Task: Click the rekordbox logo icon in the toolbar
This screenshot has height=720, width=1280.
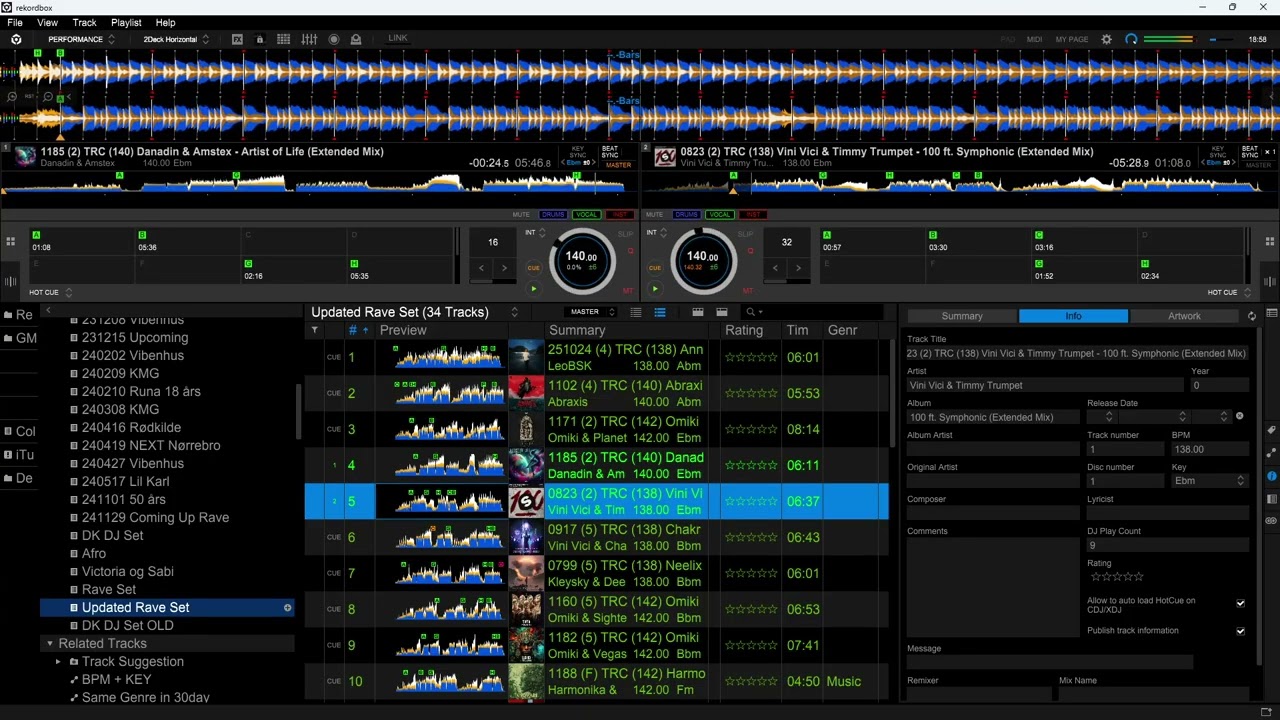Action: [16, 39]
